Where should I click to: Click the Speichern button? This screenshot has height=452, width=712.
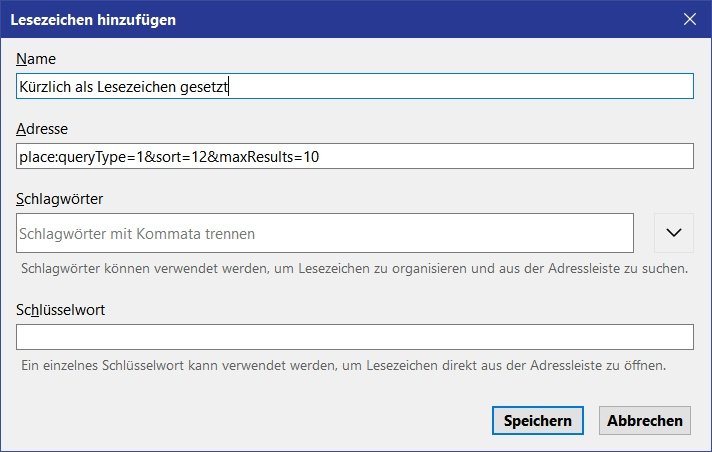click(537, 420)
